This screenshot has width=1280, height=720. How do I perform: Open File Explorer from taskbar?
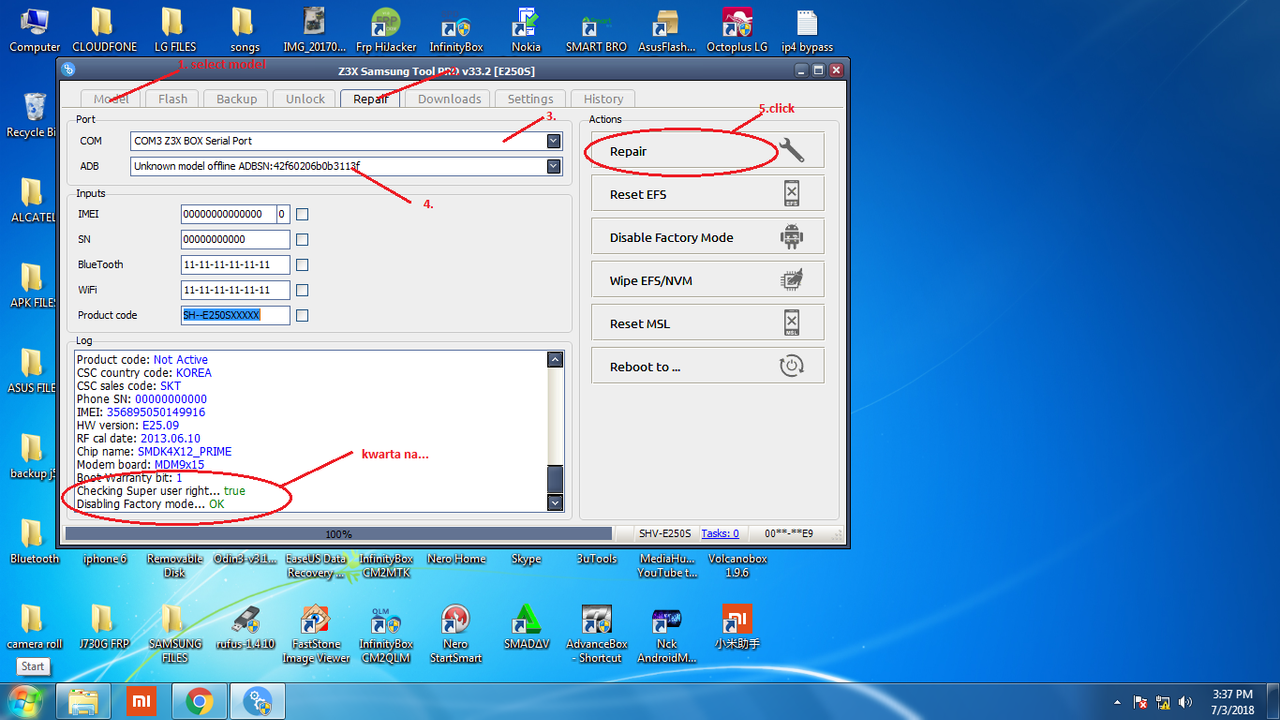82,702
